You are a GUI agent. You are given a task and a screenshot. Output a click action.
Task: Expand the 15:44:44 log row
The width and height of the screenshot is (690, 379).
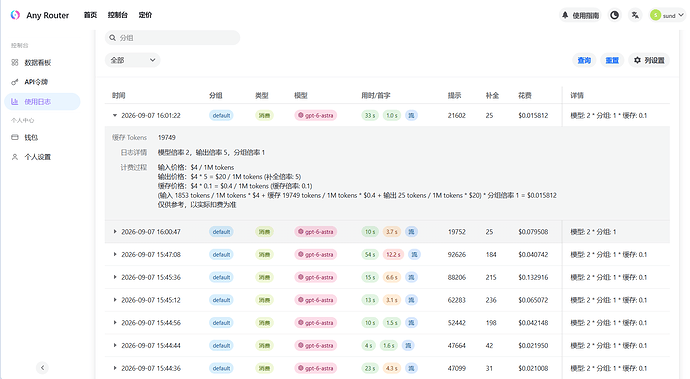pos(115,346)
